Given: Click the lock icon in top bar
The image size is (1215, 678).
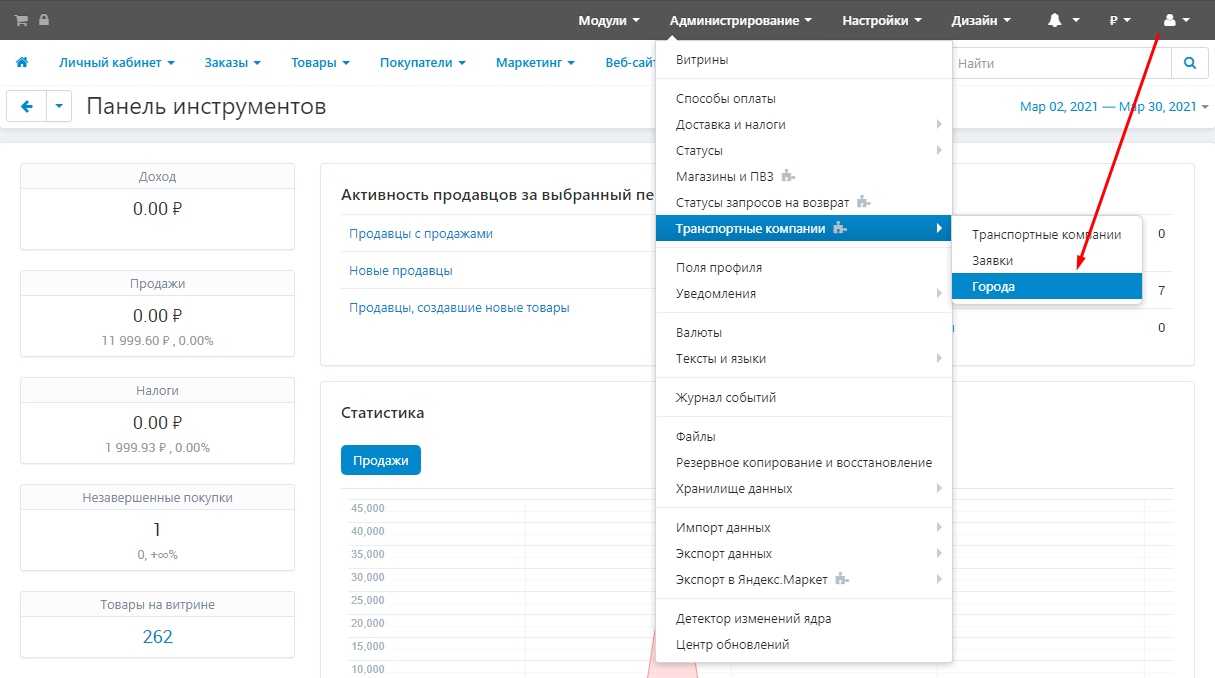Looking at the screenshot, I should click(43, 20).
